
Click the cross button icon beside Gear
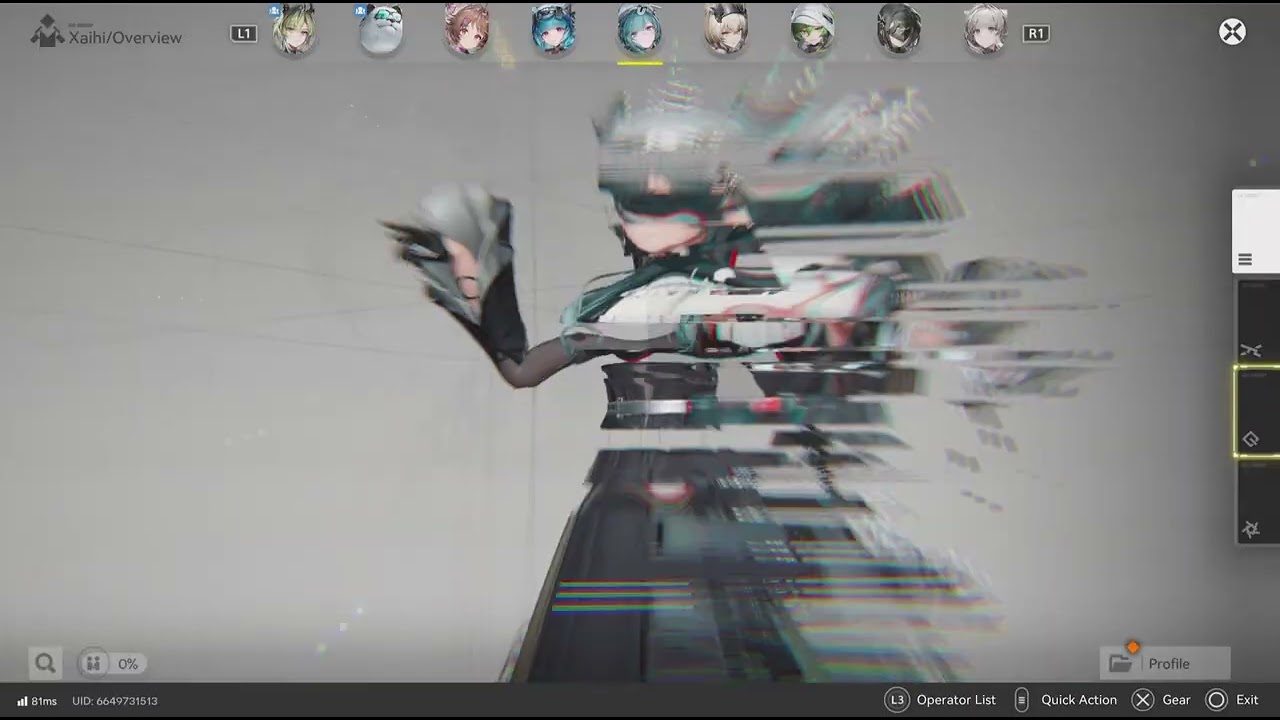pos(1143,700)
